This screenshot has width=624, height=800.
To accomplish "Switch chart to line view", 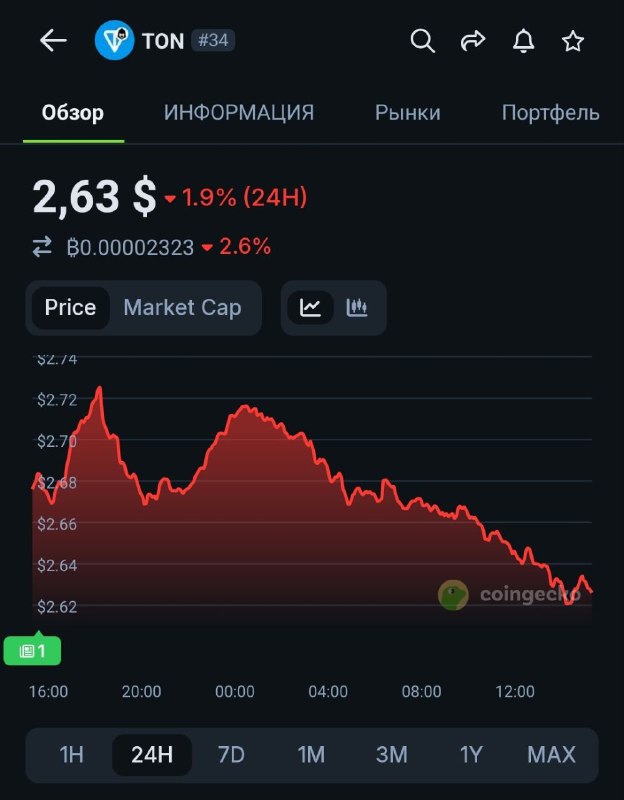I will (x=311, y=307).
